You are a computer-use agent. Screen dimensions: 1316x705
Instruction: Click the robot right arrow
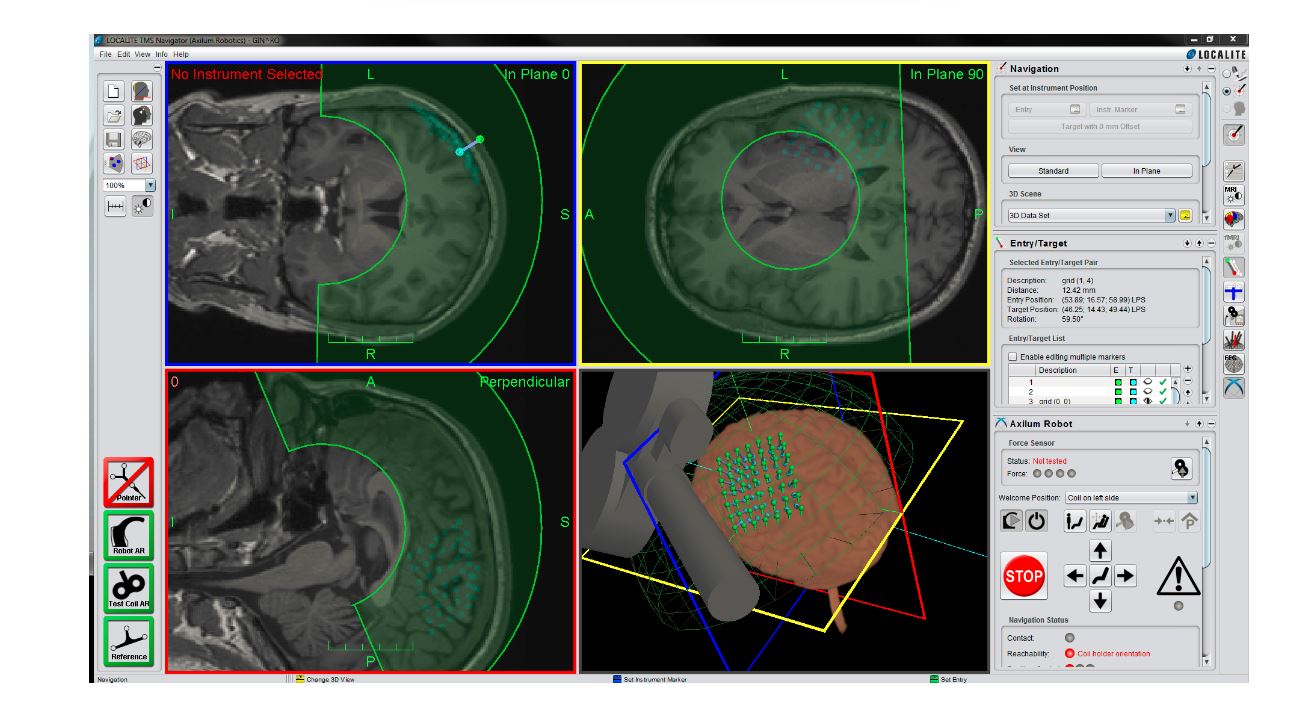point(1125,575)
